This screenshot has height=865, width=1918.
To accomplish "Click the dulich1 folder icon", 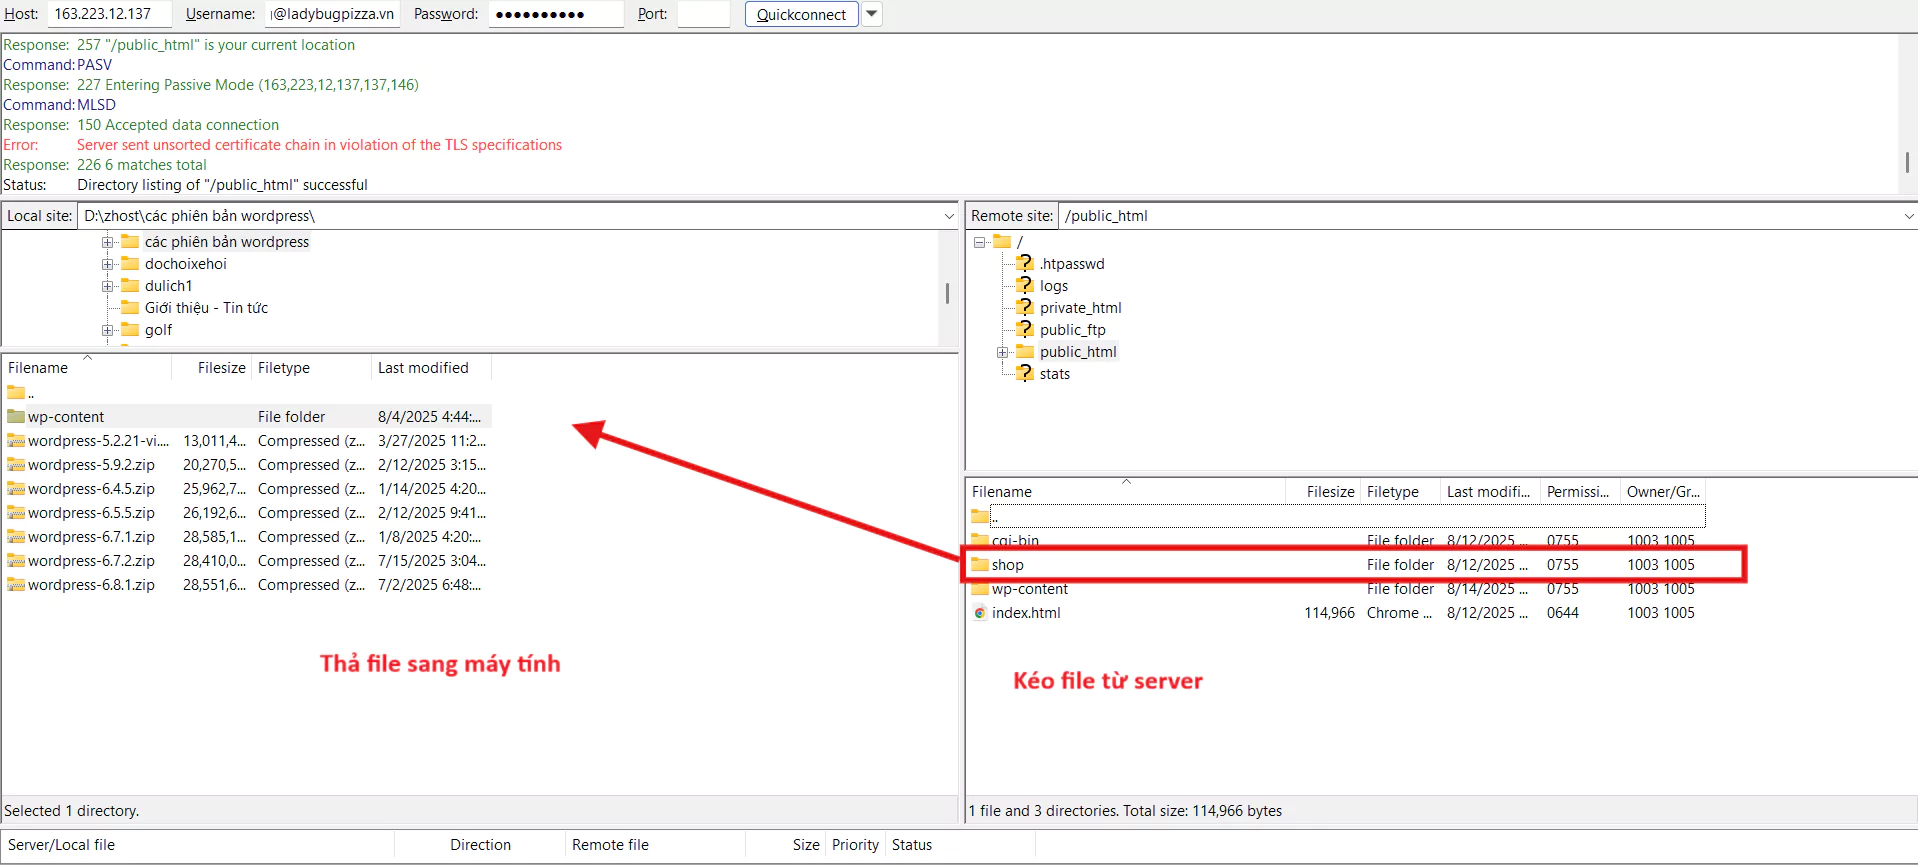I will point(130,285).
